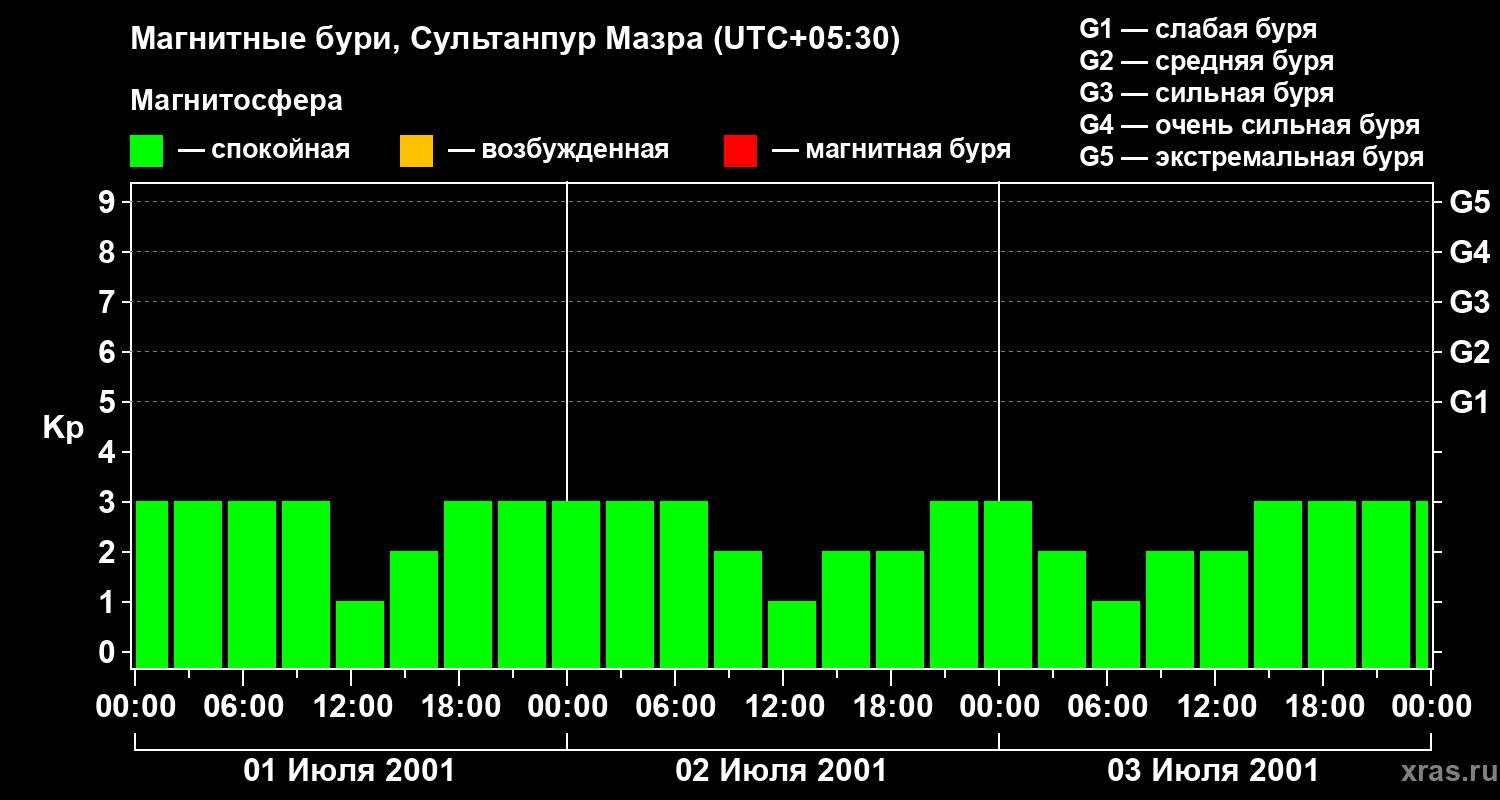Click the '18:00' tick label on 03 Июля
Image resolution: width=1500 pixels, height=800 pixels.
pyautogui.click(x=1323, y=707)
